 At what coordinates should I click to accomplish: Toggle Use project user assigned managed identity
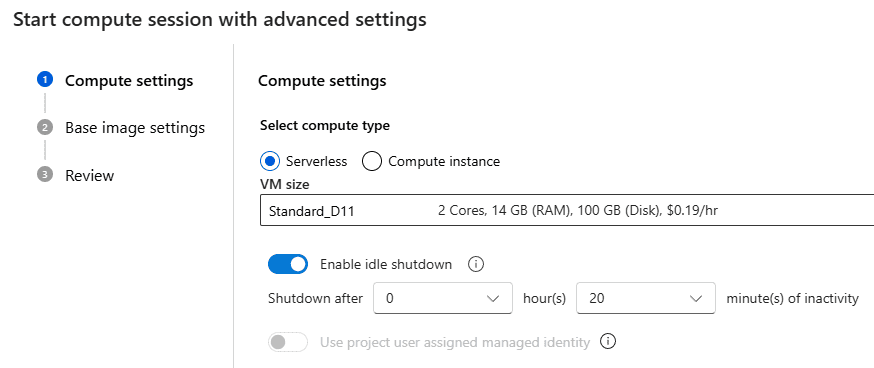[x=288, y=342]
